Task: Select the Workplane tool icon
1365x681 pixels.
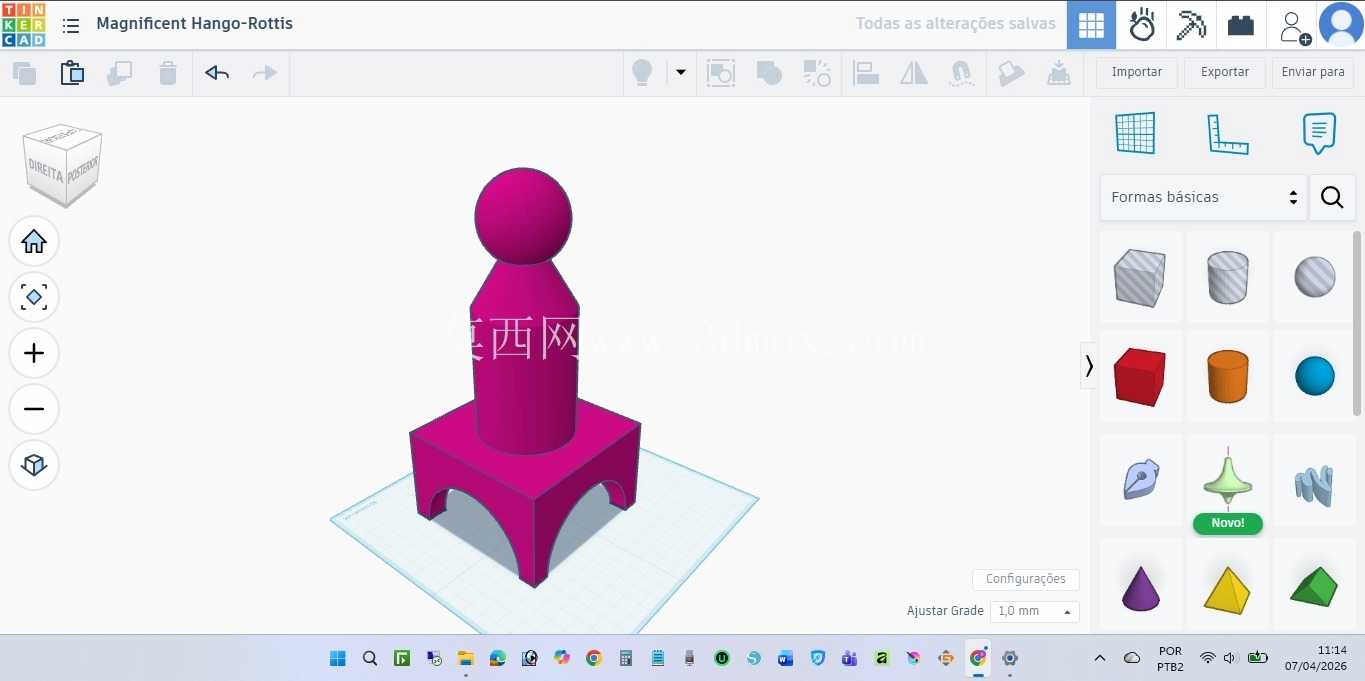Action: (x=1135, y=133)
